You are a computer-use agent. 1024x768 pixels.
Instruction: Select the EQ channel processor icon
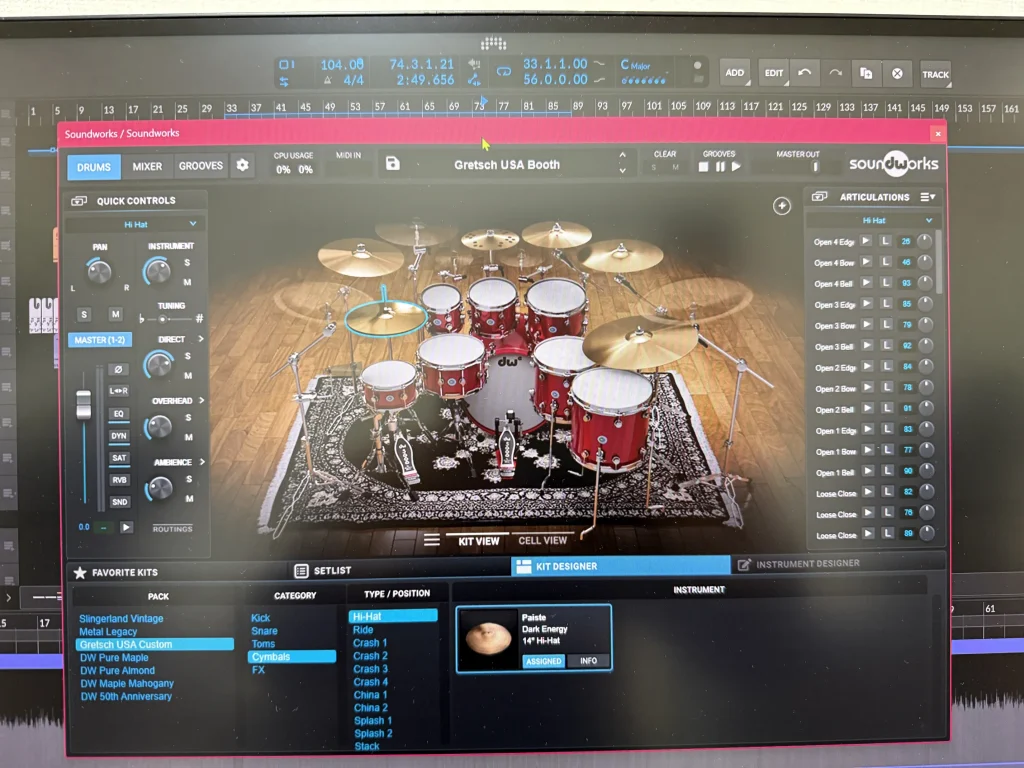(118, 413)
